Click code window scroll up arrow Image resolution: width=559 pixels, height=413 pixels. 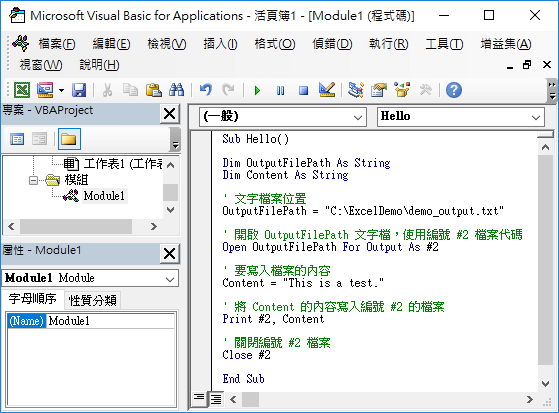tap(545, 147)
